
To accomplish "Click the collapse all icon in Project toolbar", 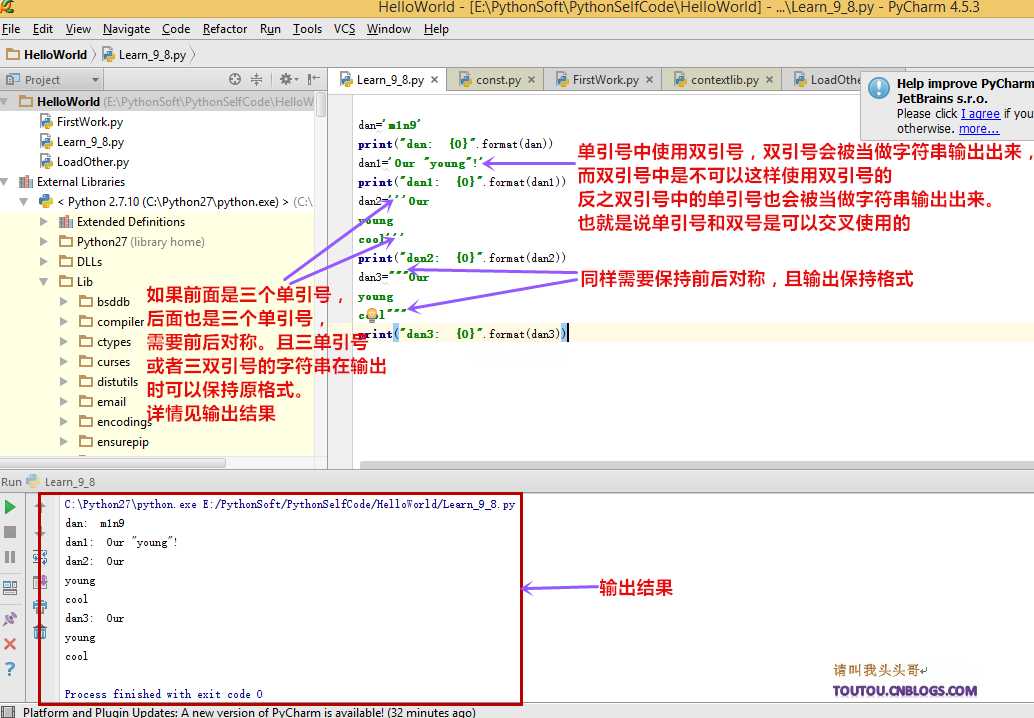I will [256, 79].
